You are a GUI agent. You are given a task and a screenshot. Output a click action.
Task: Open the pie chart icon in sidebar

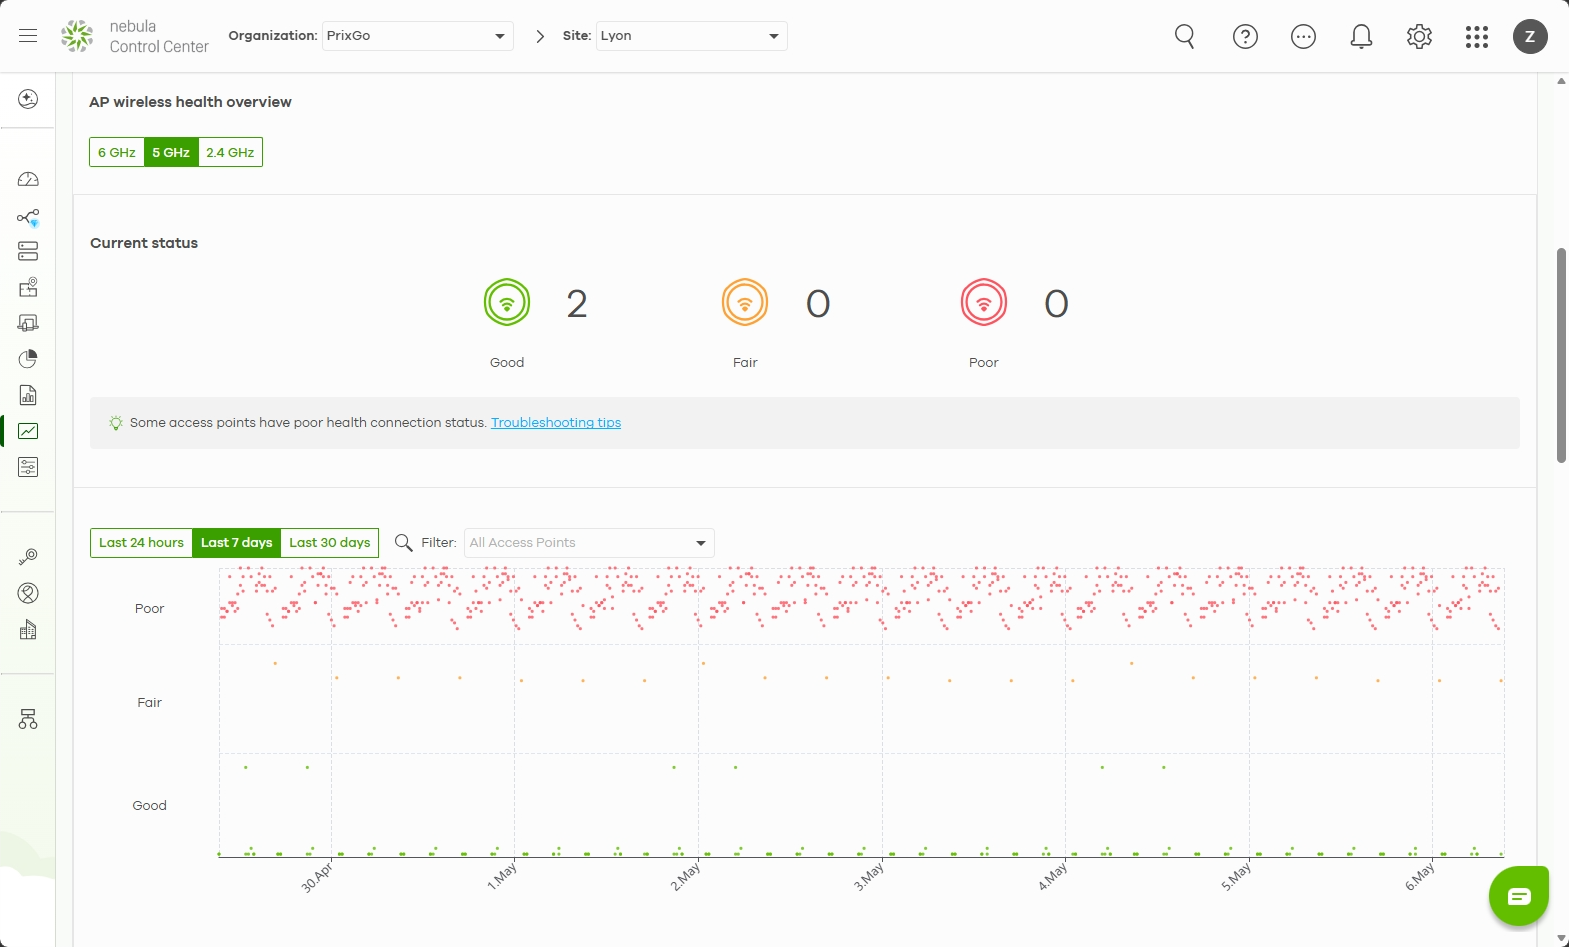pos(28,359)
